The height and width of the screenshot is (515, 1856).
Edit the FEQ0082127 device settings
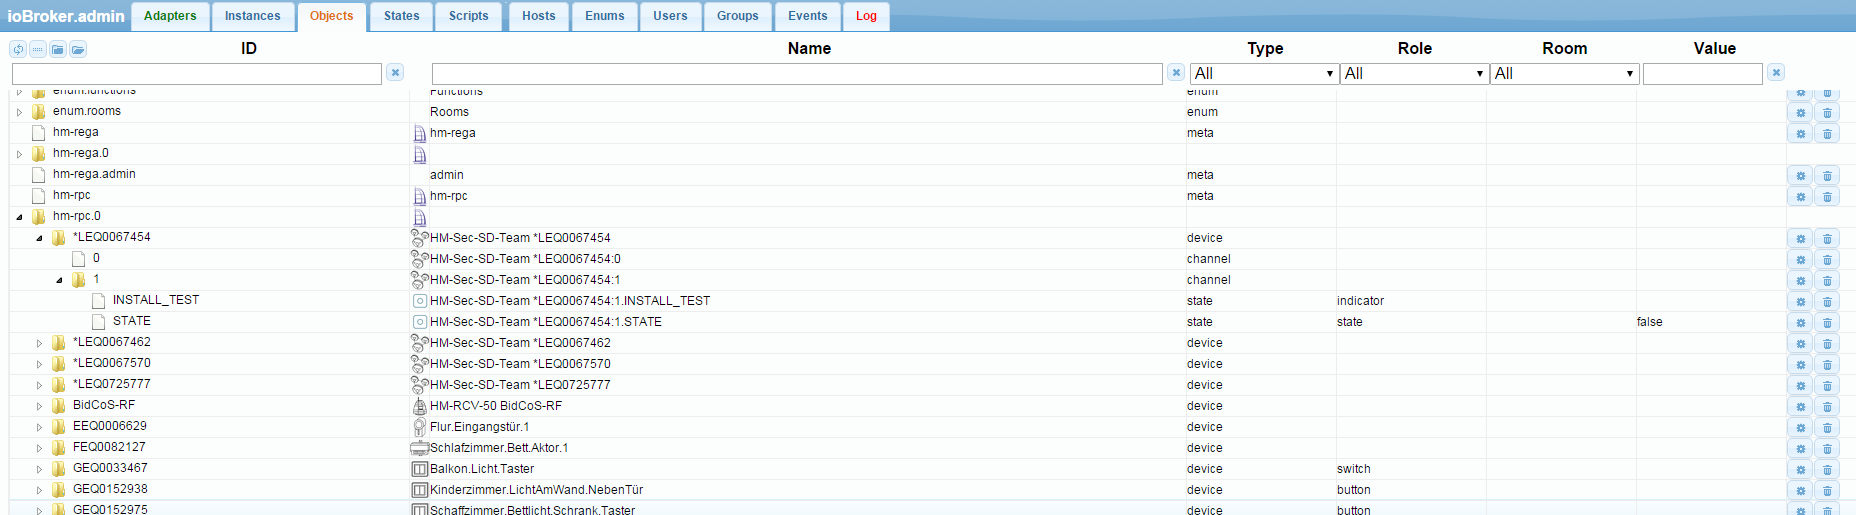(x=1800, y=448)
